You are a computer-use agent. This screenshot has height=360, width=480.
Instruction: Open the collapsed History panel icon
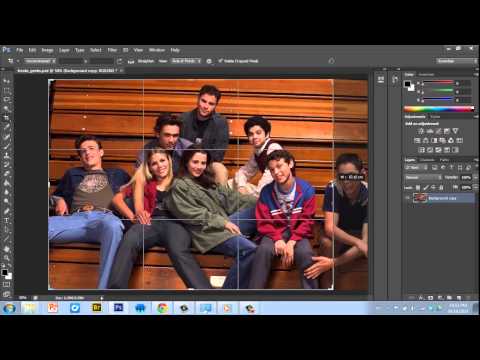pos(395,80)
